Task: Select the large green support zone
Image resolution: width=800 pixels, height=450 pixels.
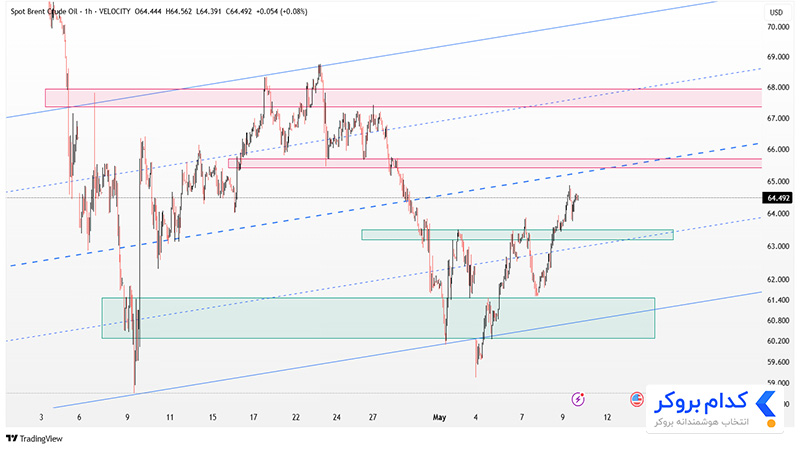Action: point(378,318)
